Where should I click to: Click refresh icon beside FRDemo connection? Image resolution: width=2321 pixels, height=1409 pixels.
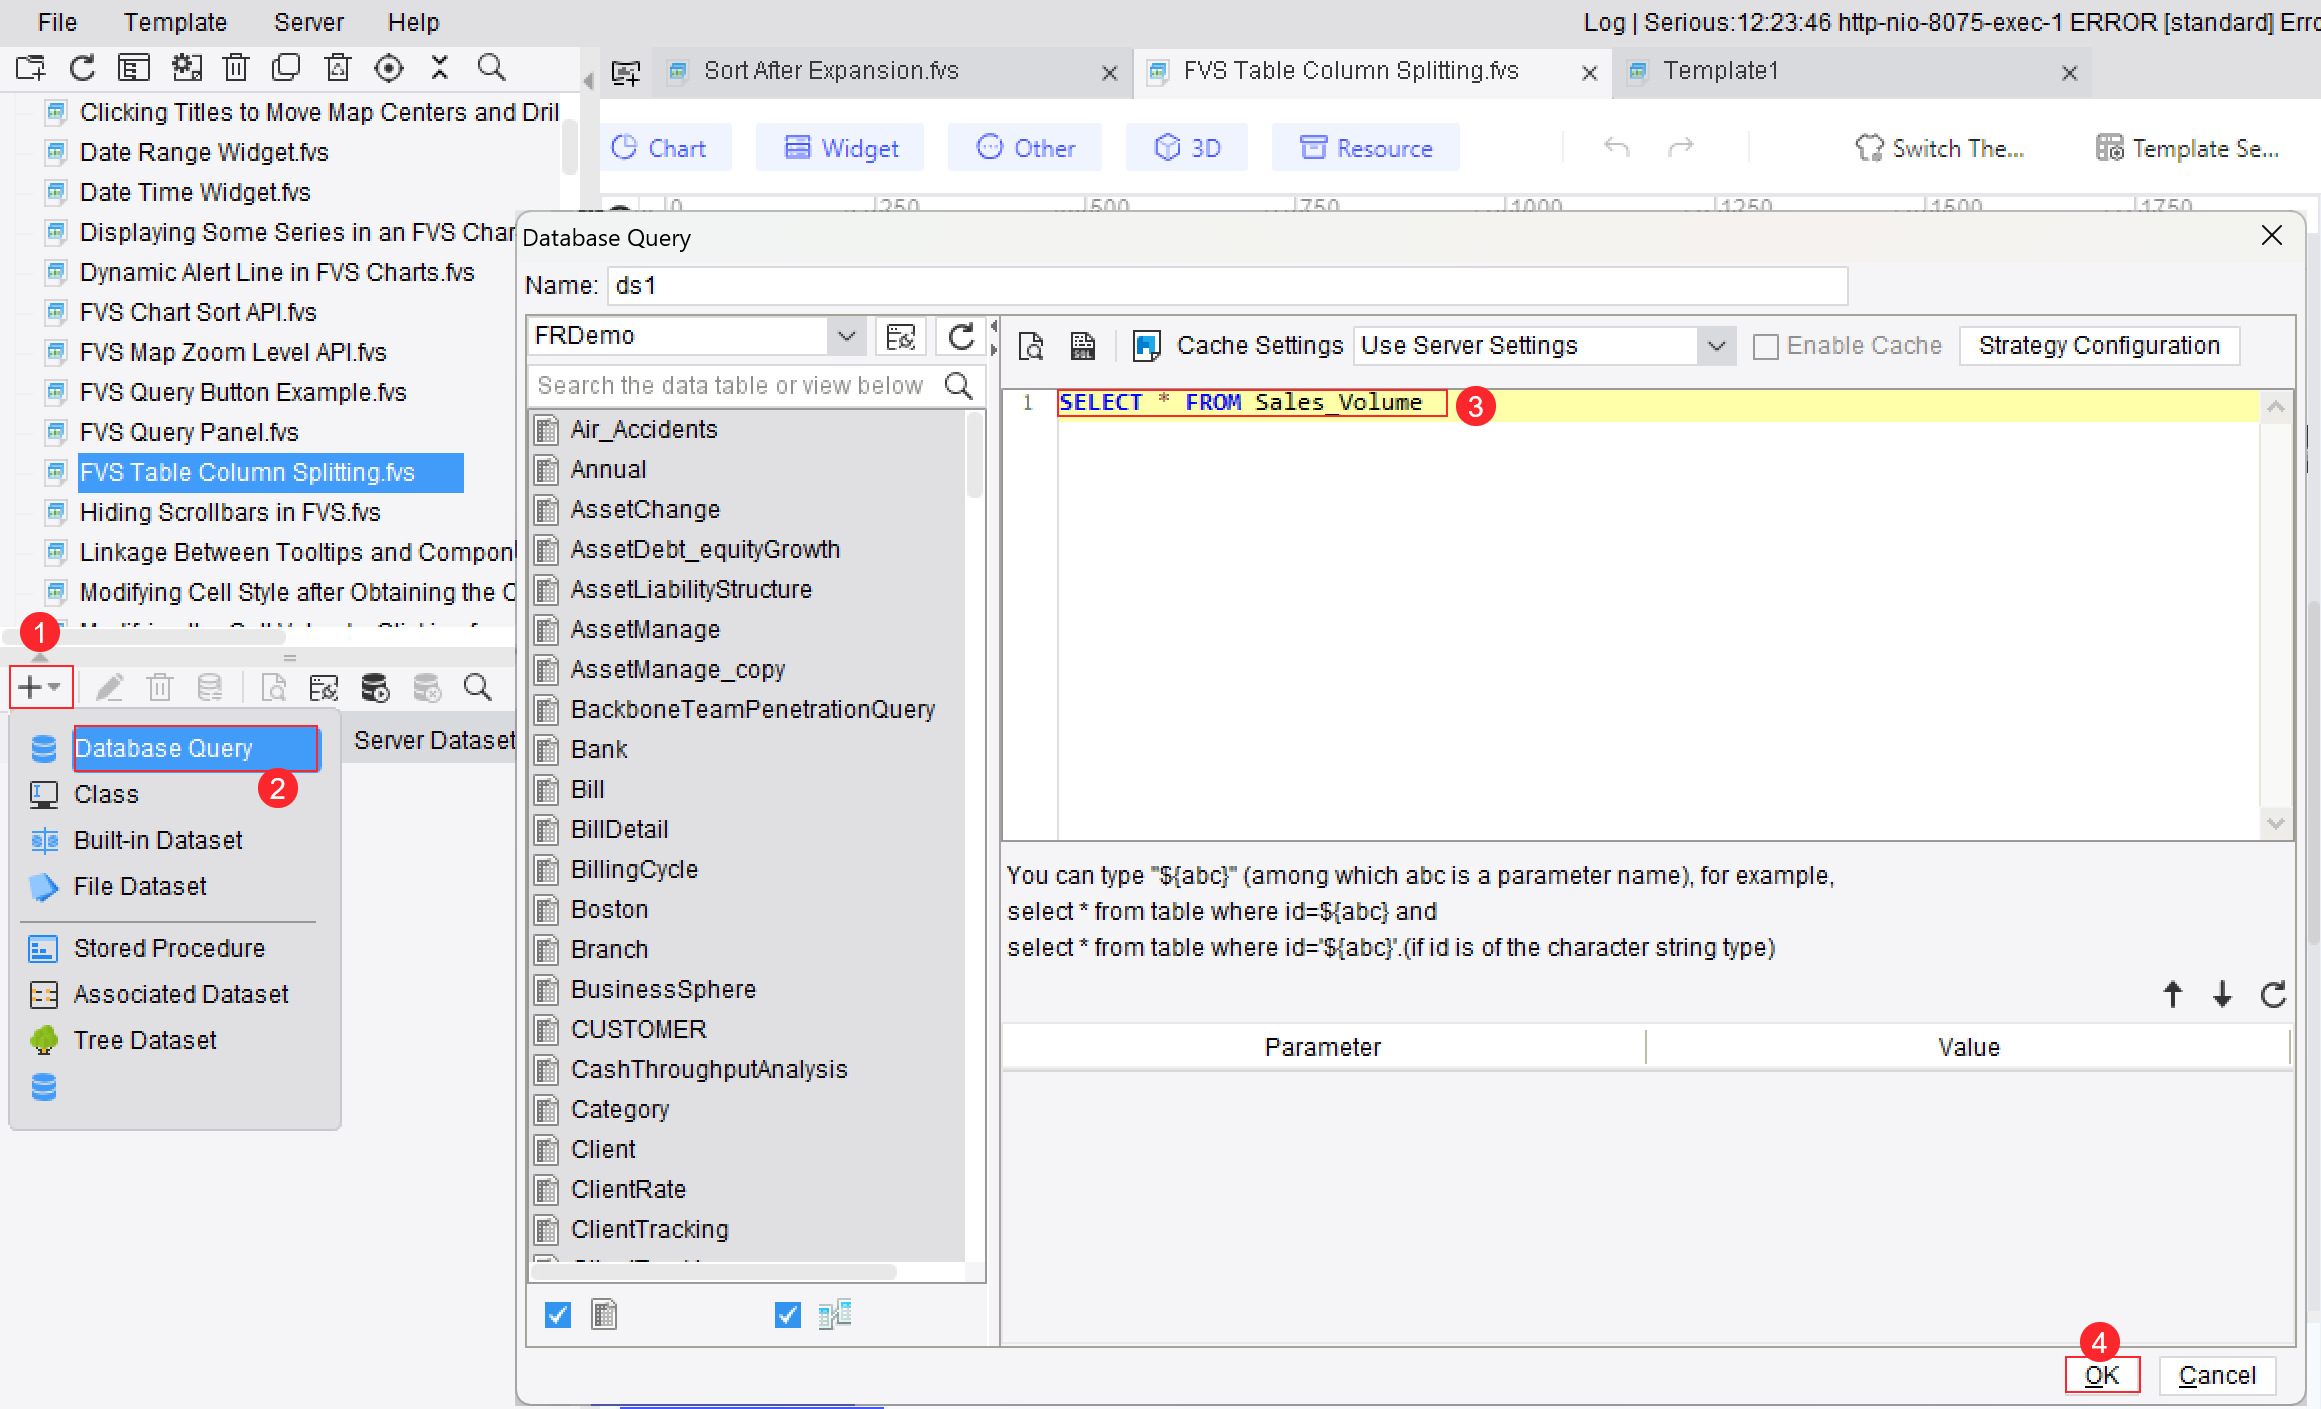tap(961, 336)
